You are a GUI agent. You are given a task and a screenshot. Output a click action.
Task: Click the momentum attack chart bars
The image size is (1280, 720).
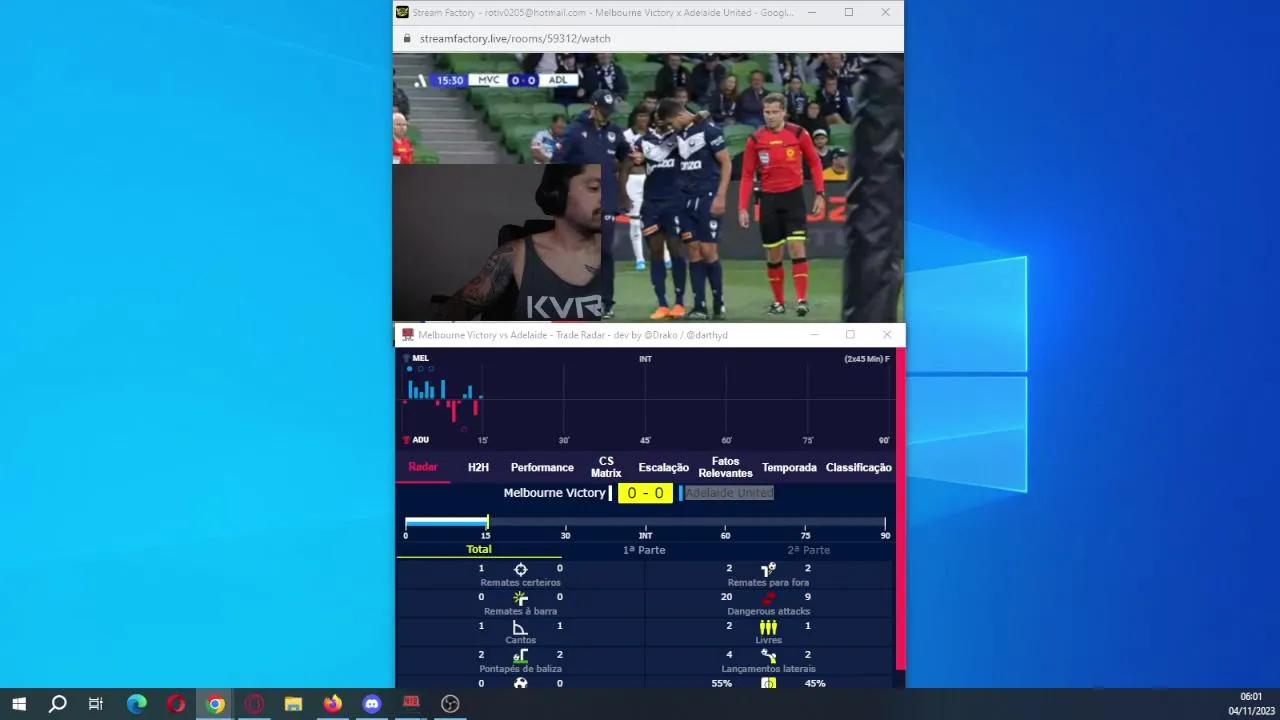(x=443, y=399)
